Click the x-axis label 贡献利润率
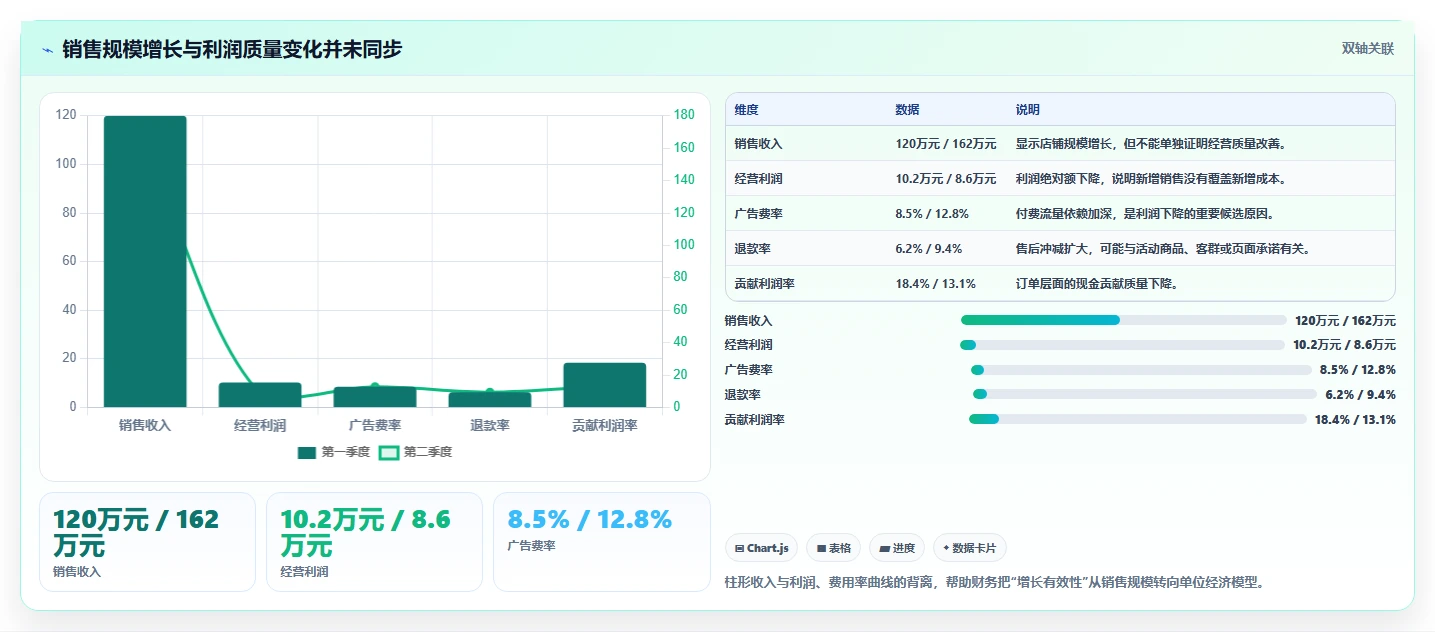 coord(604,425)
